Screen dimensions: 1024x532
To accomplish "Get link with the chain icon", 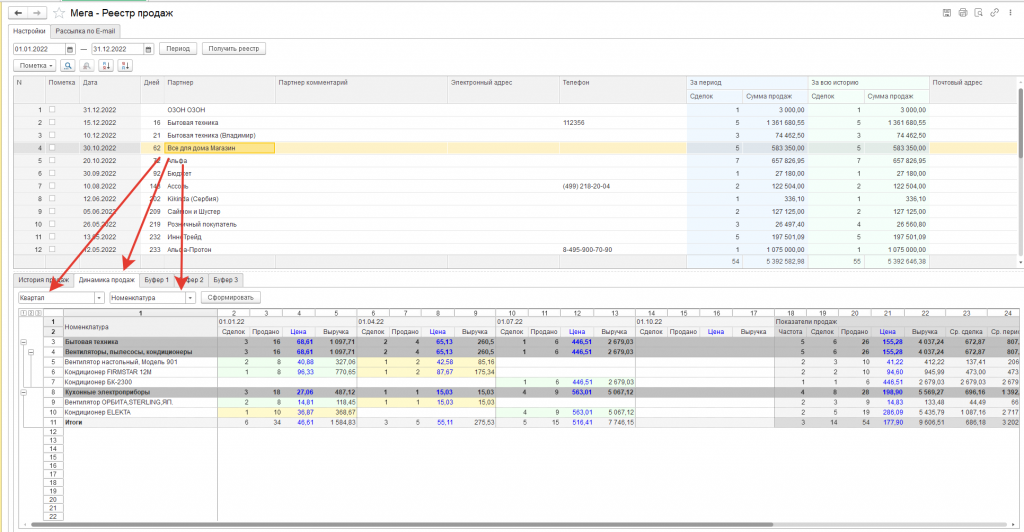I will click(x=995, y=12).
